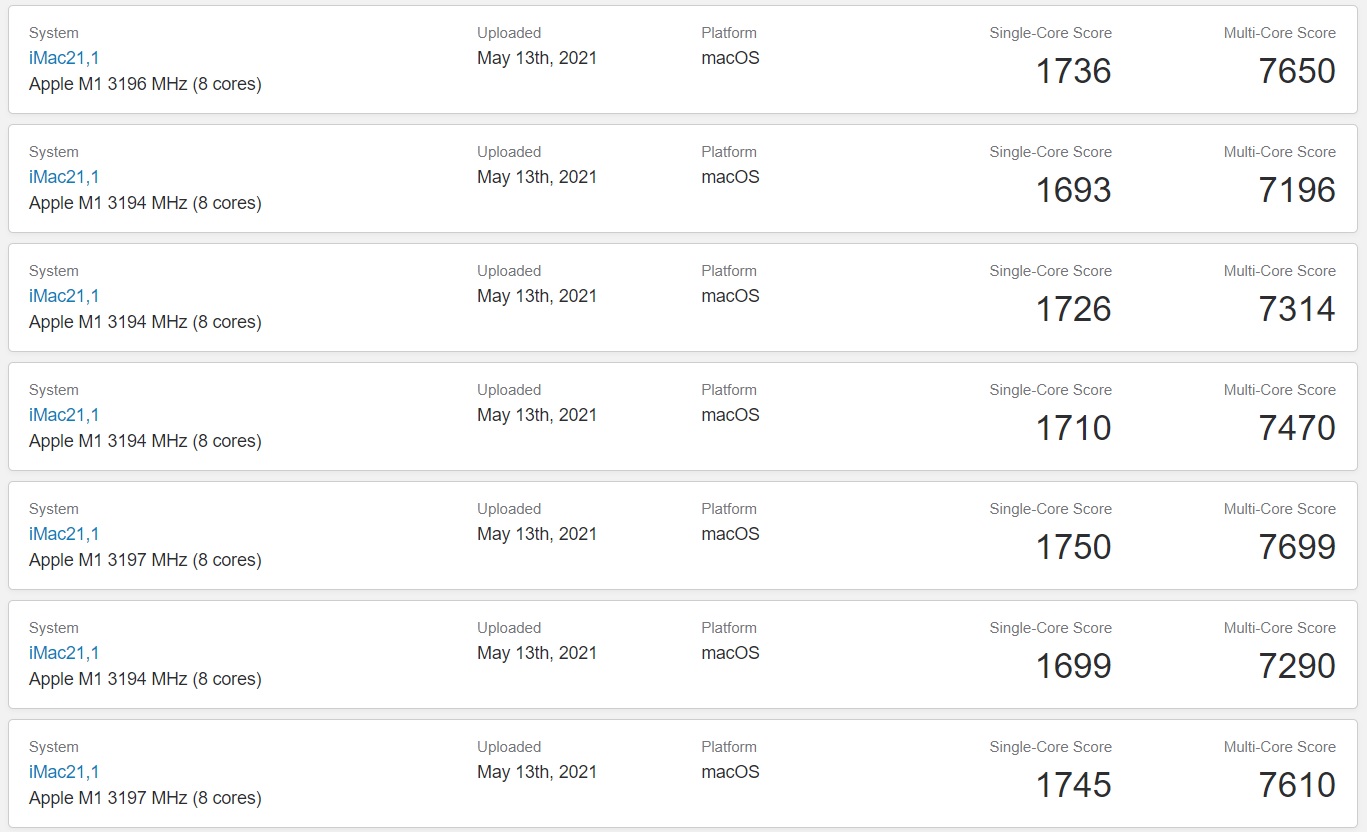
Task: Click the multi-core score 7650
Action: click(1297, 71)
